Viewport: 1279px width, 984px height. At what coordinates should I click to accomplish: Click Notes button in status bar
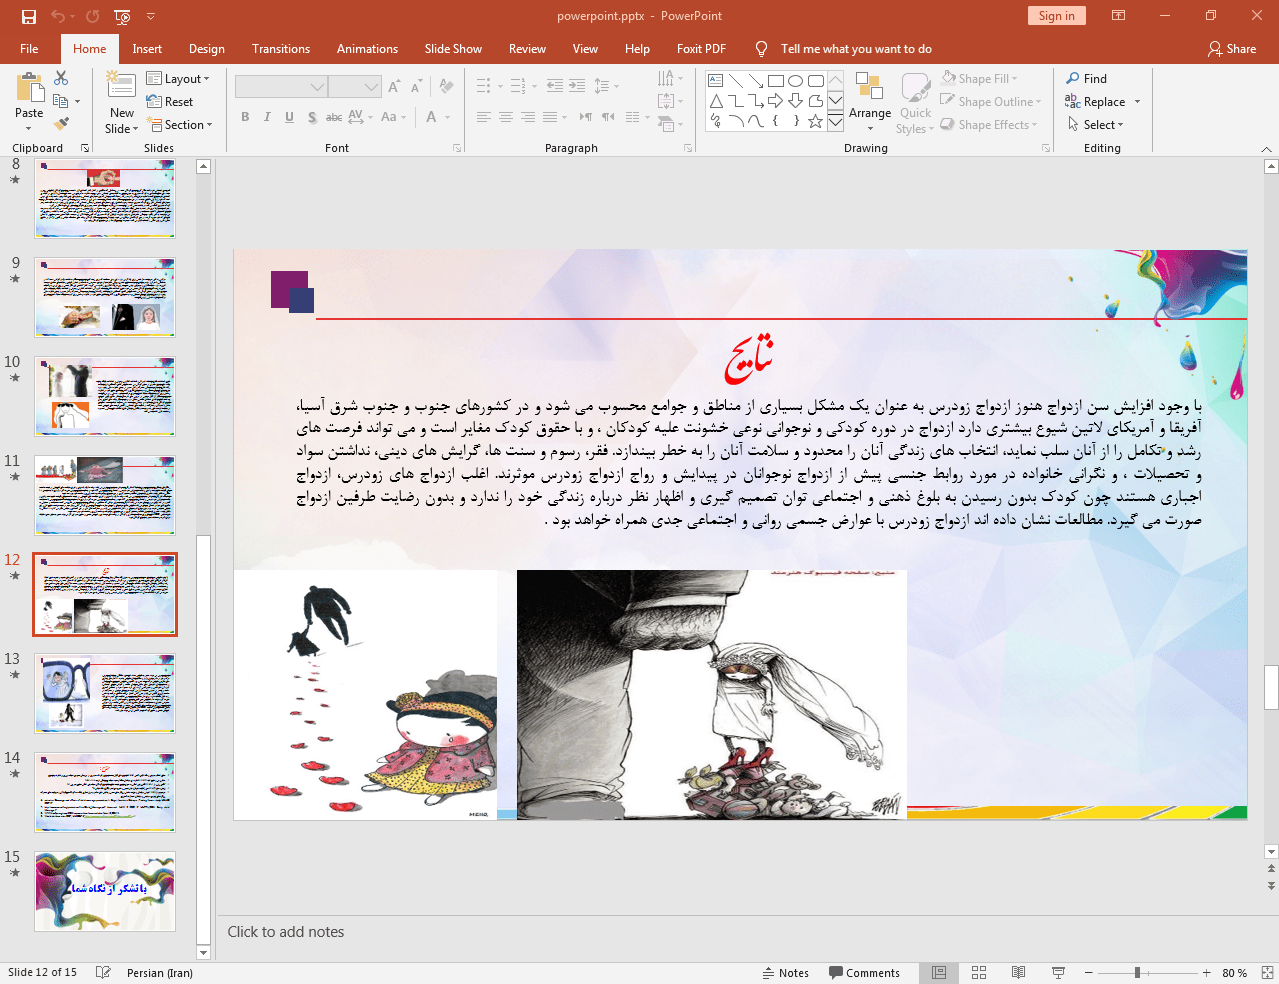pyautogui.click(x=786, y=973)
